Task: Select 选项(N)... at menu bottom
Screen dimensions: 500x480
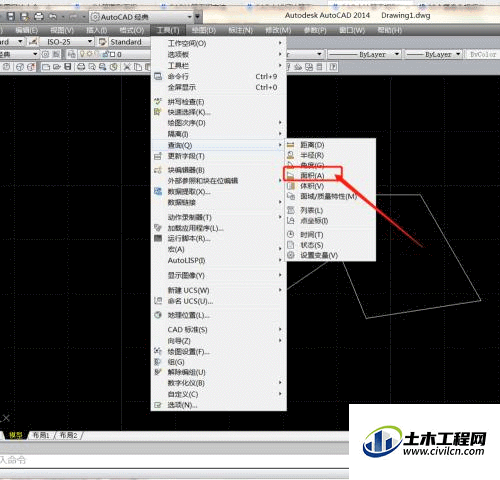Action: 219,405
